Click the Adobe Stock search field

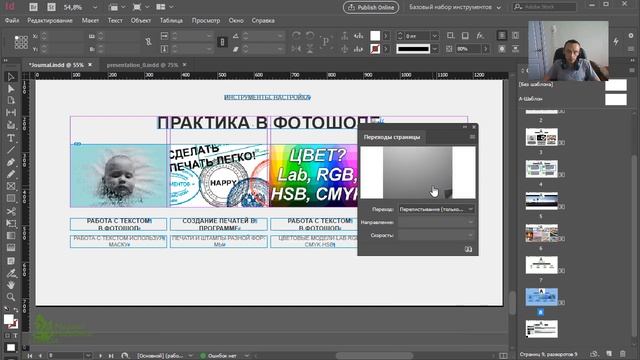[545, 7]
